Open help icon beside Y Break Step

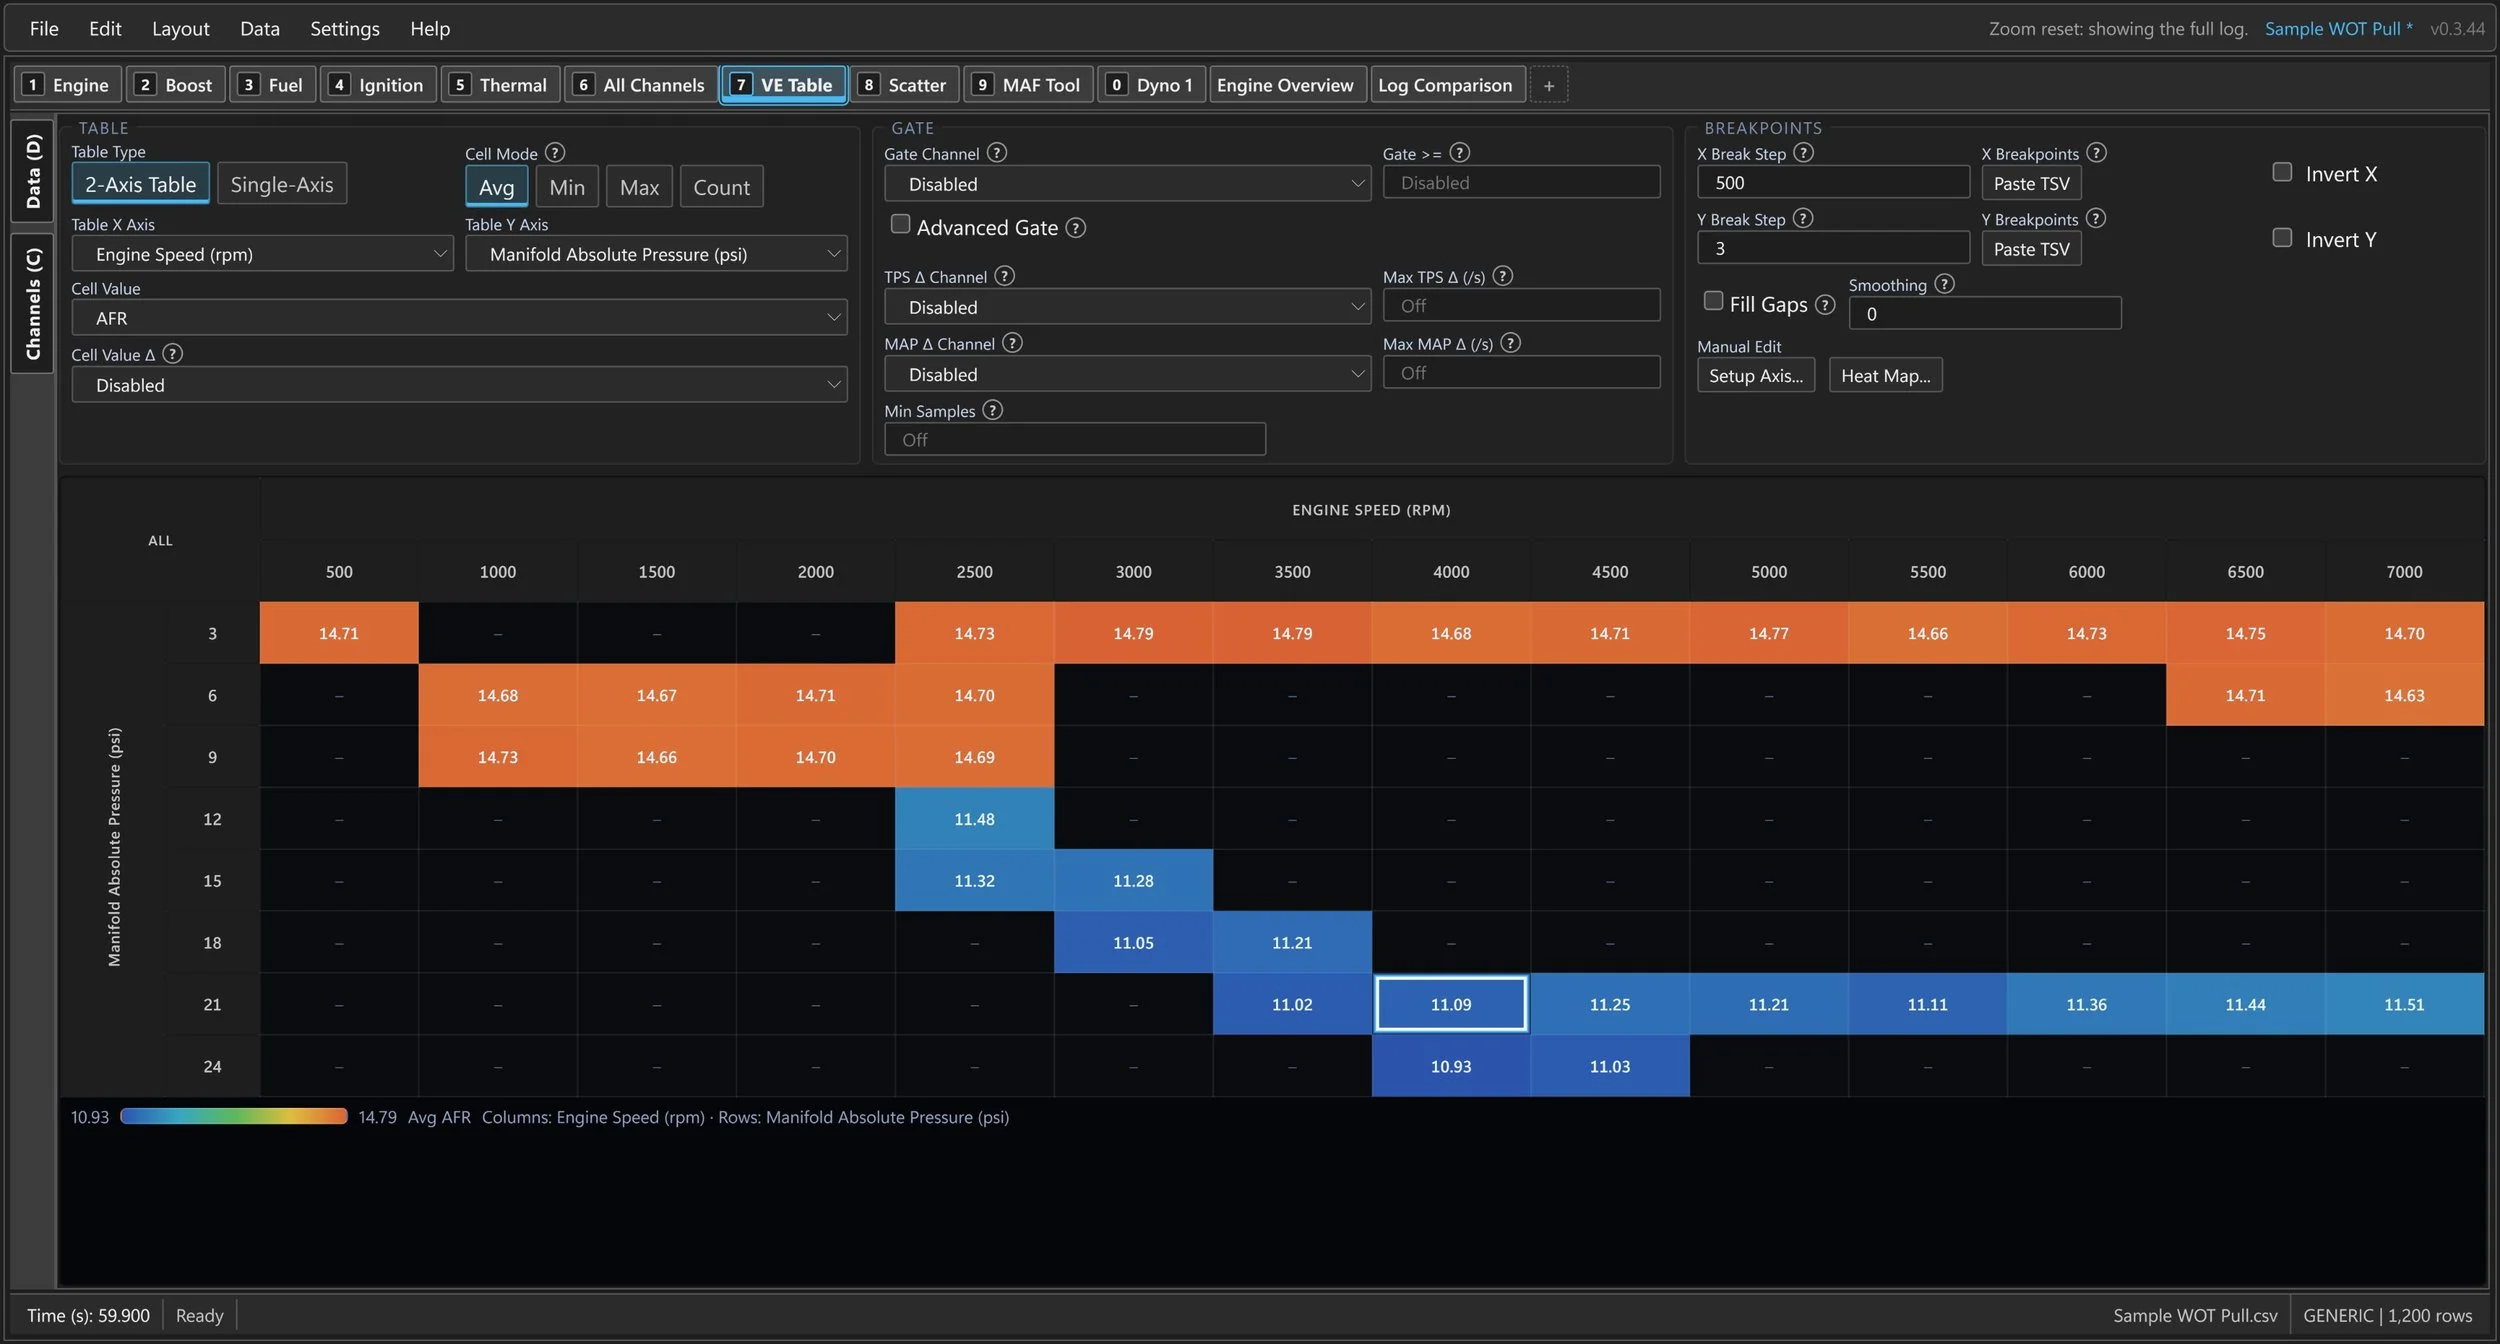coord(1803,217)
